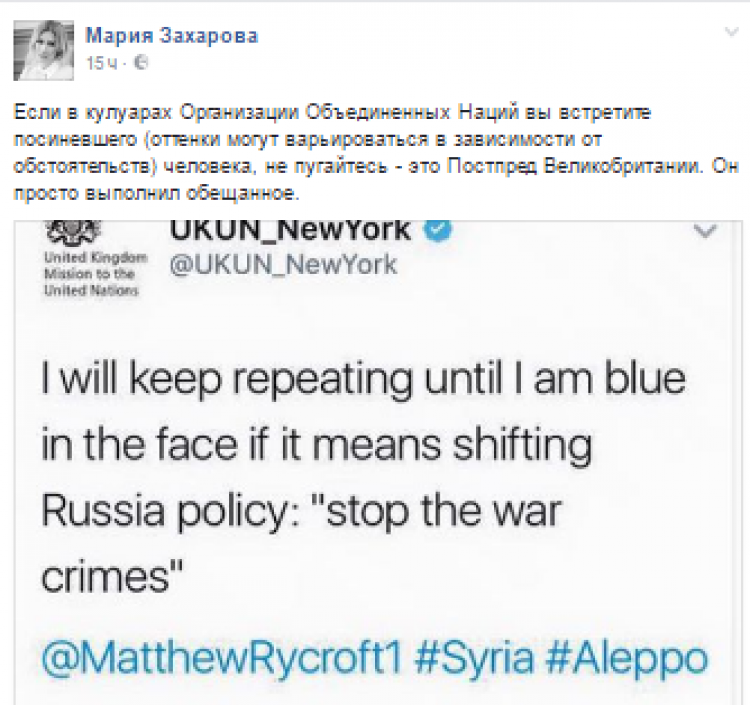750x705 pixels.
Task: Open the UKUN_NewYork display name
Action: coord(290,230)
